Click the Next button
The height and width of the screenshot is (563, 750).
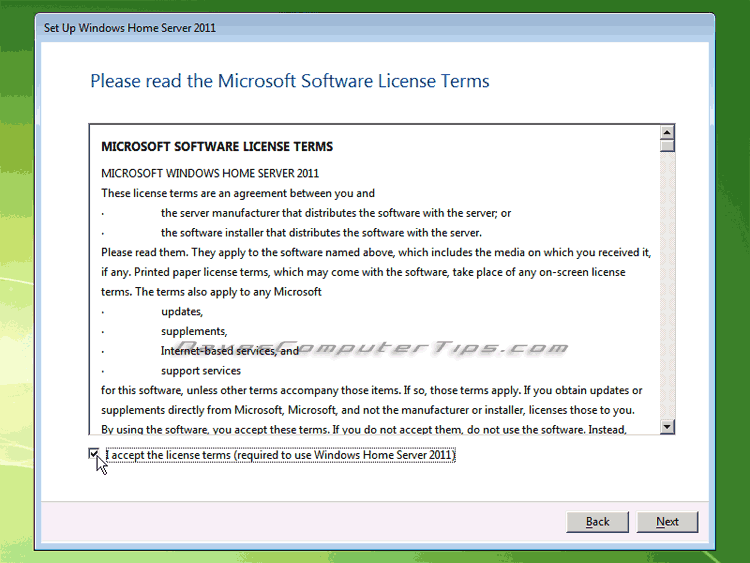point(667,521)
